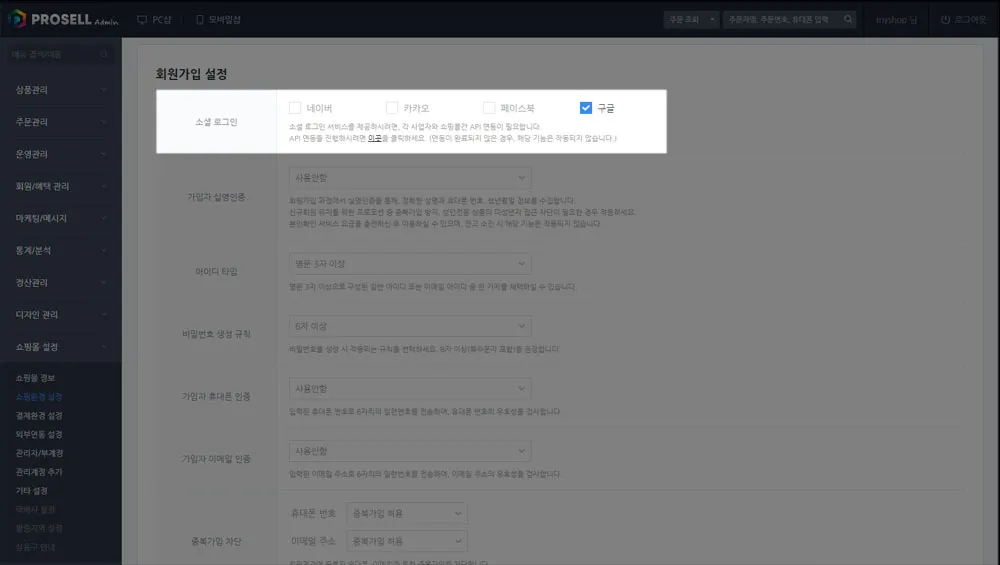Enable the 페이스북 social login checkbox
This screenshot has height=565, width=1000.
click(489, 108)
